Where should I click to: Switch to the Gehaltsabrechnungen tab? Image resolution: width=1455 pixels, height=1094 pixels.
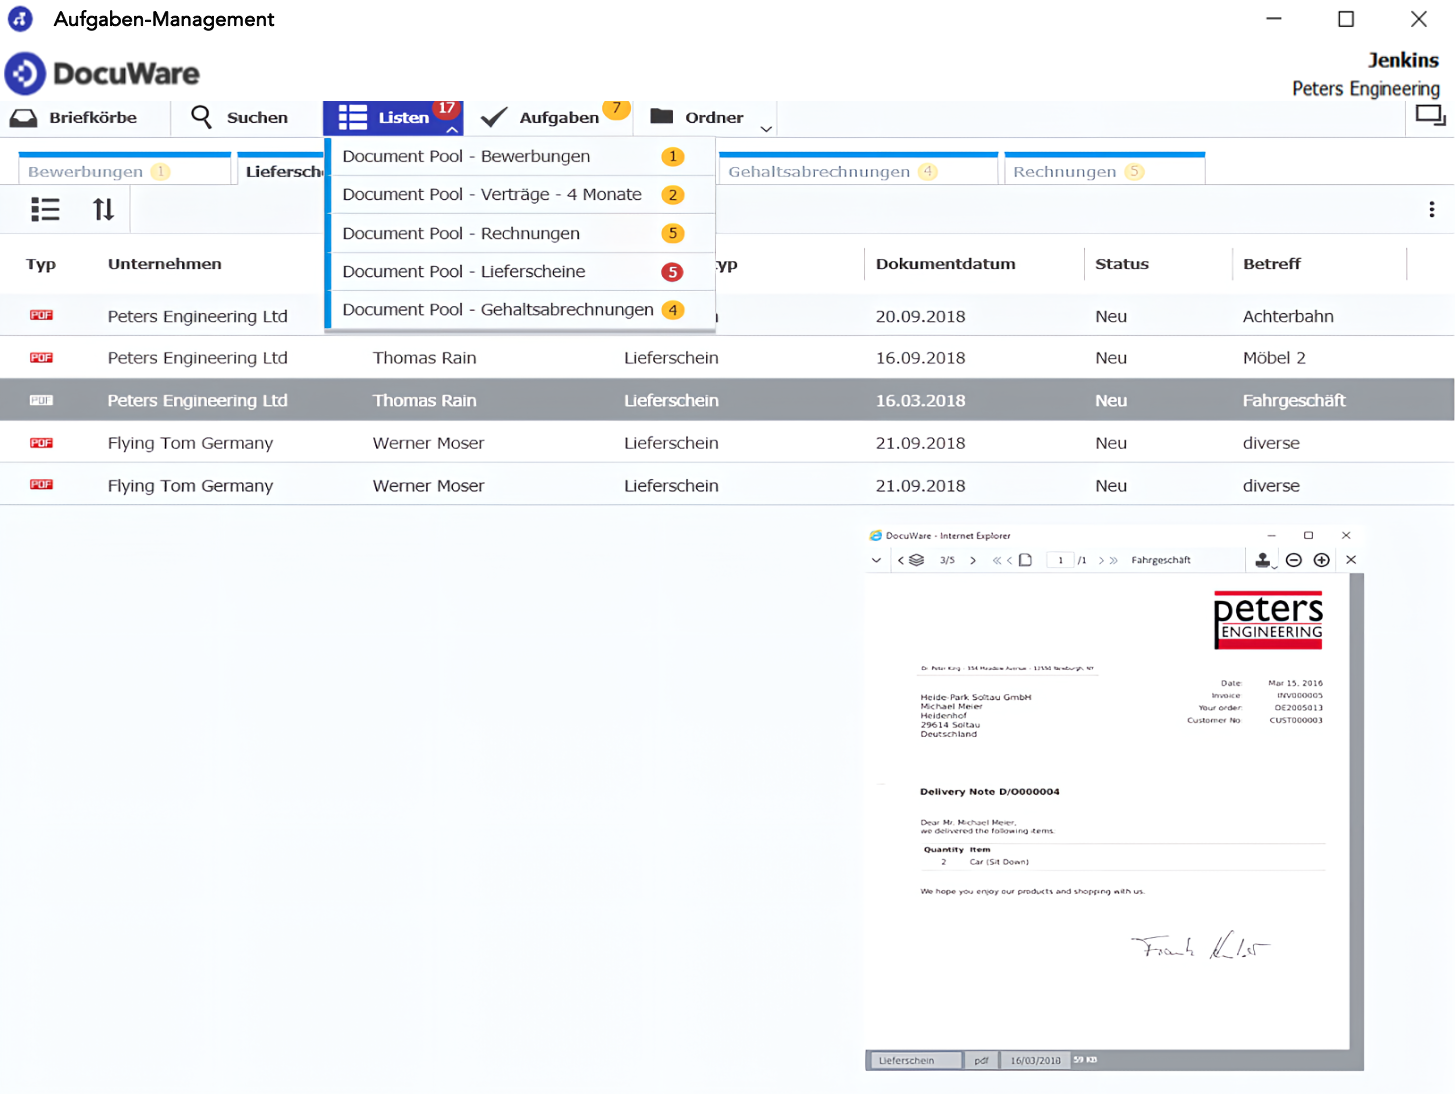point(819,172)
